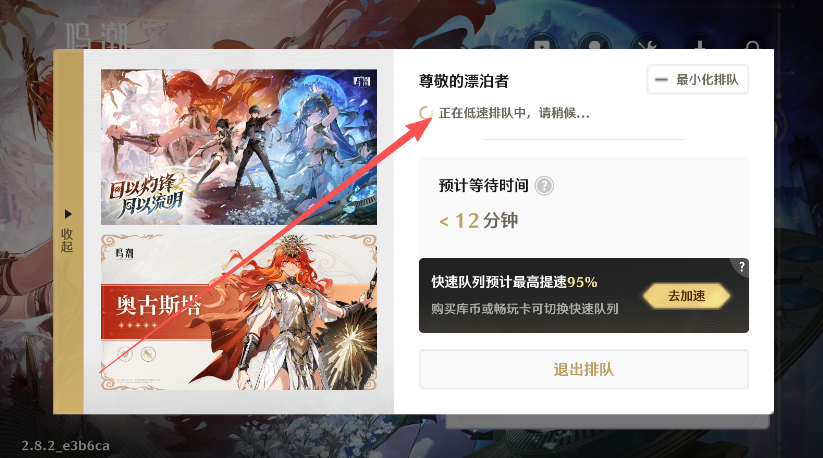Click the 去加速 speed-up button
This screenshot has height=458, width=823.
click(x=687, y=296)
